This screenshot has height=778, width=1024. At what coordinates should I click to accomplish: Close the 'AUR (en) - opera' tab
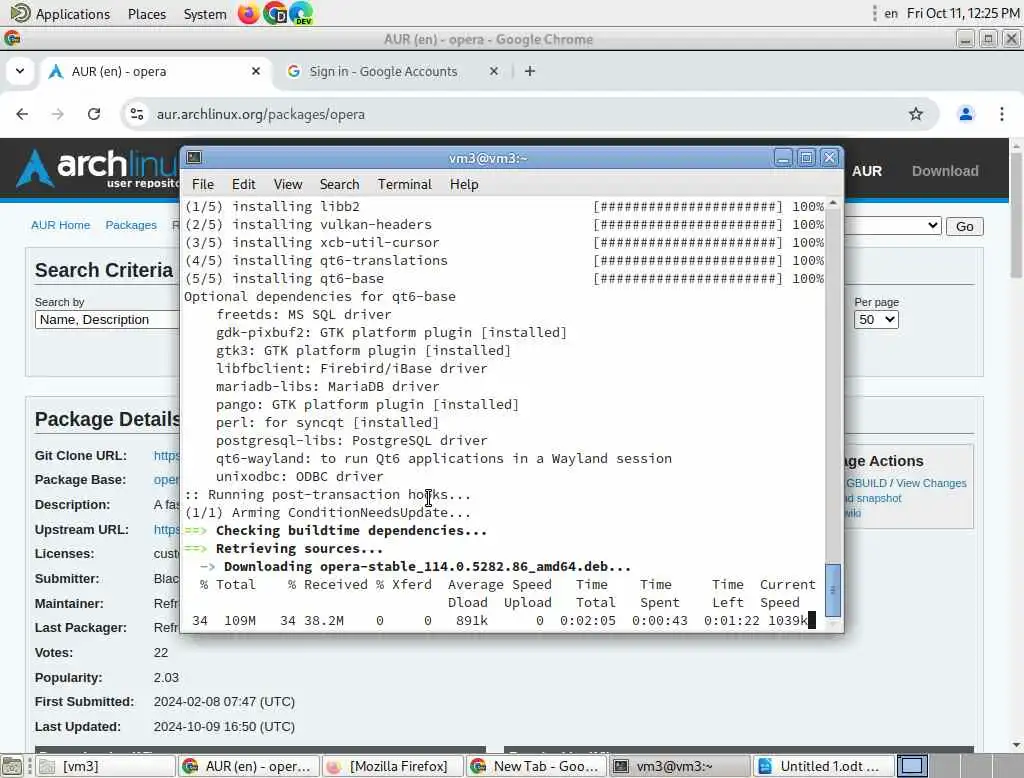click(x=256, y=71)
